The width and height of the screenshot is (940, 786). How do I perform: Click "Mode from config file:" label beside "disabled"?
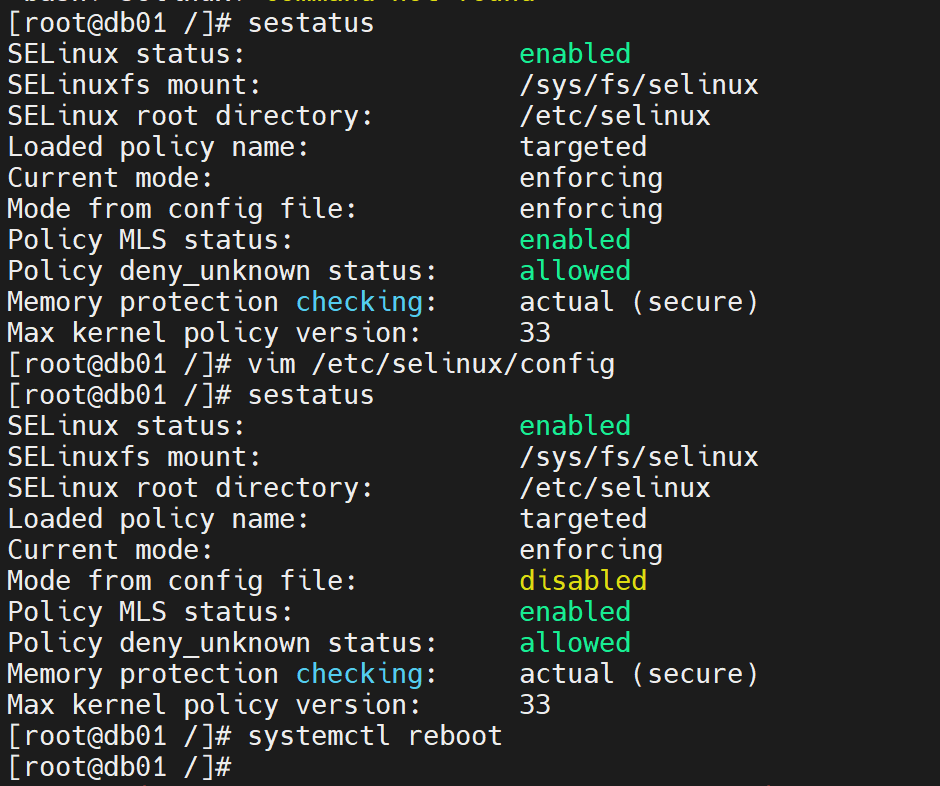pos(182,581)
